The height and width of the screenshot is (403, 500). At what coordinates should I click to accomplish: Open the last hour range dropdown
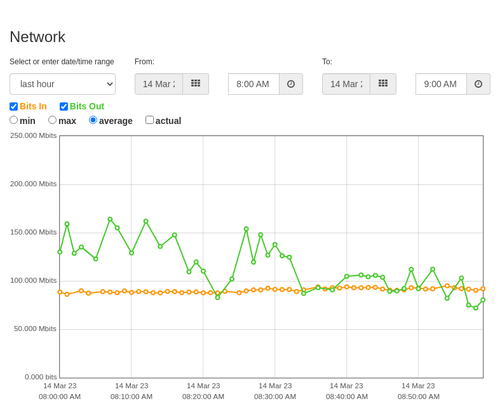(x=63, y=84)
